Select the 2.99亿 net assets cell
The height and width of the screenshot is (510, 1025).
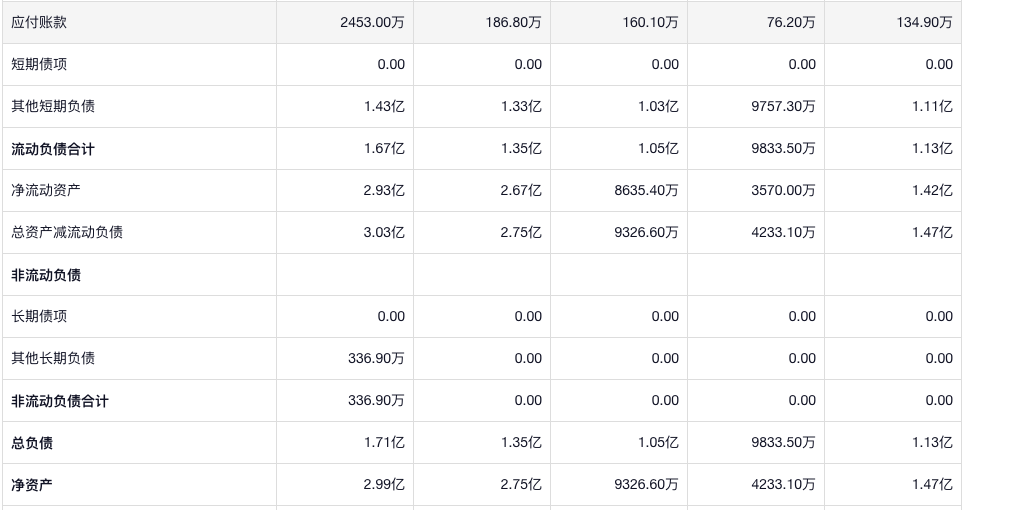point(384,484)
